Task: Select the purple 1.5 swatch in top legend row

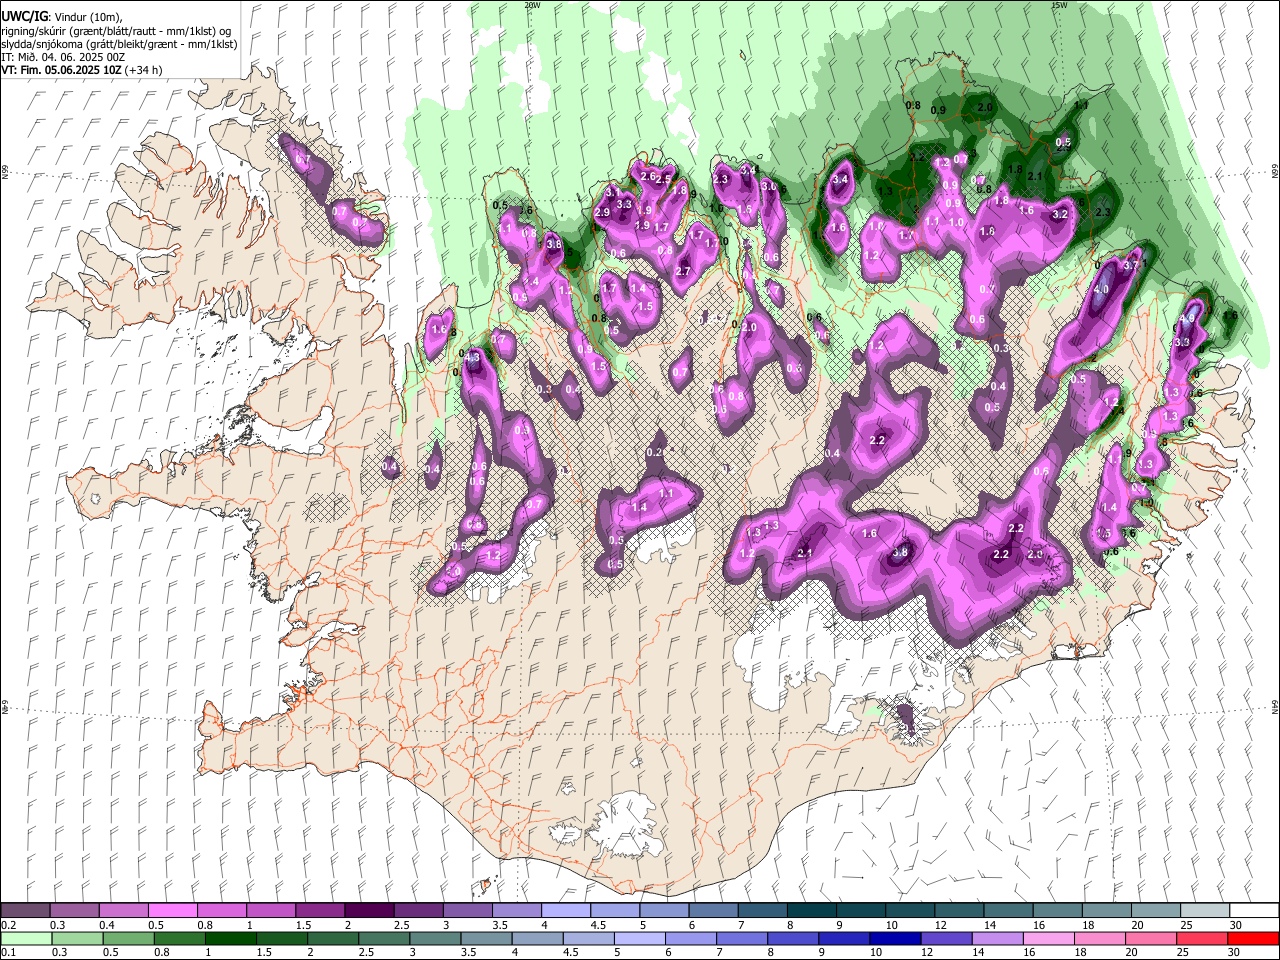Action: click(x=320, y=911)
